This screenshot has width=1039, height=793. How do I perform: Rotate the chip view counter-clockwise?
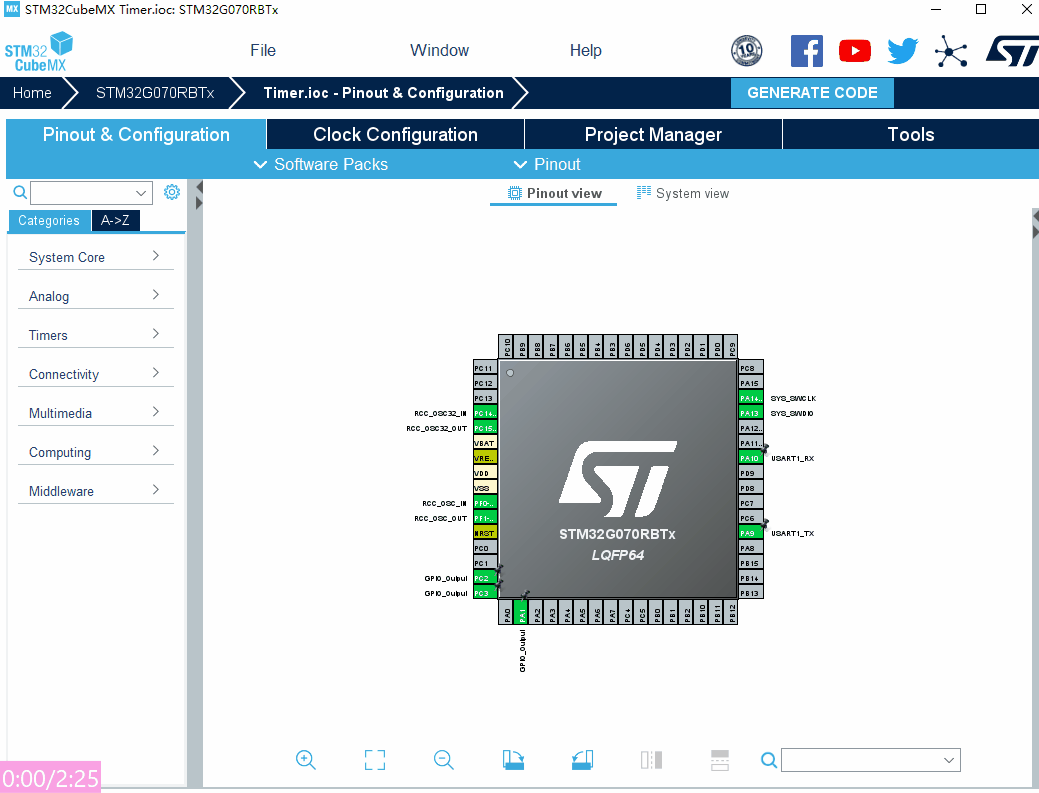582,760
